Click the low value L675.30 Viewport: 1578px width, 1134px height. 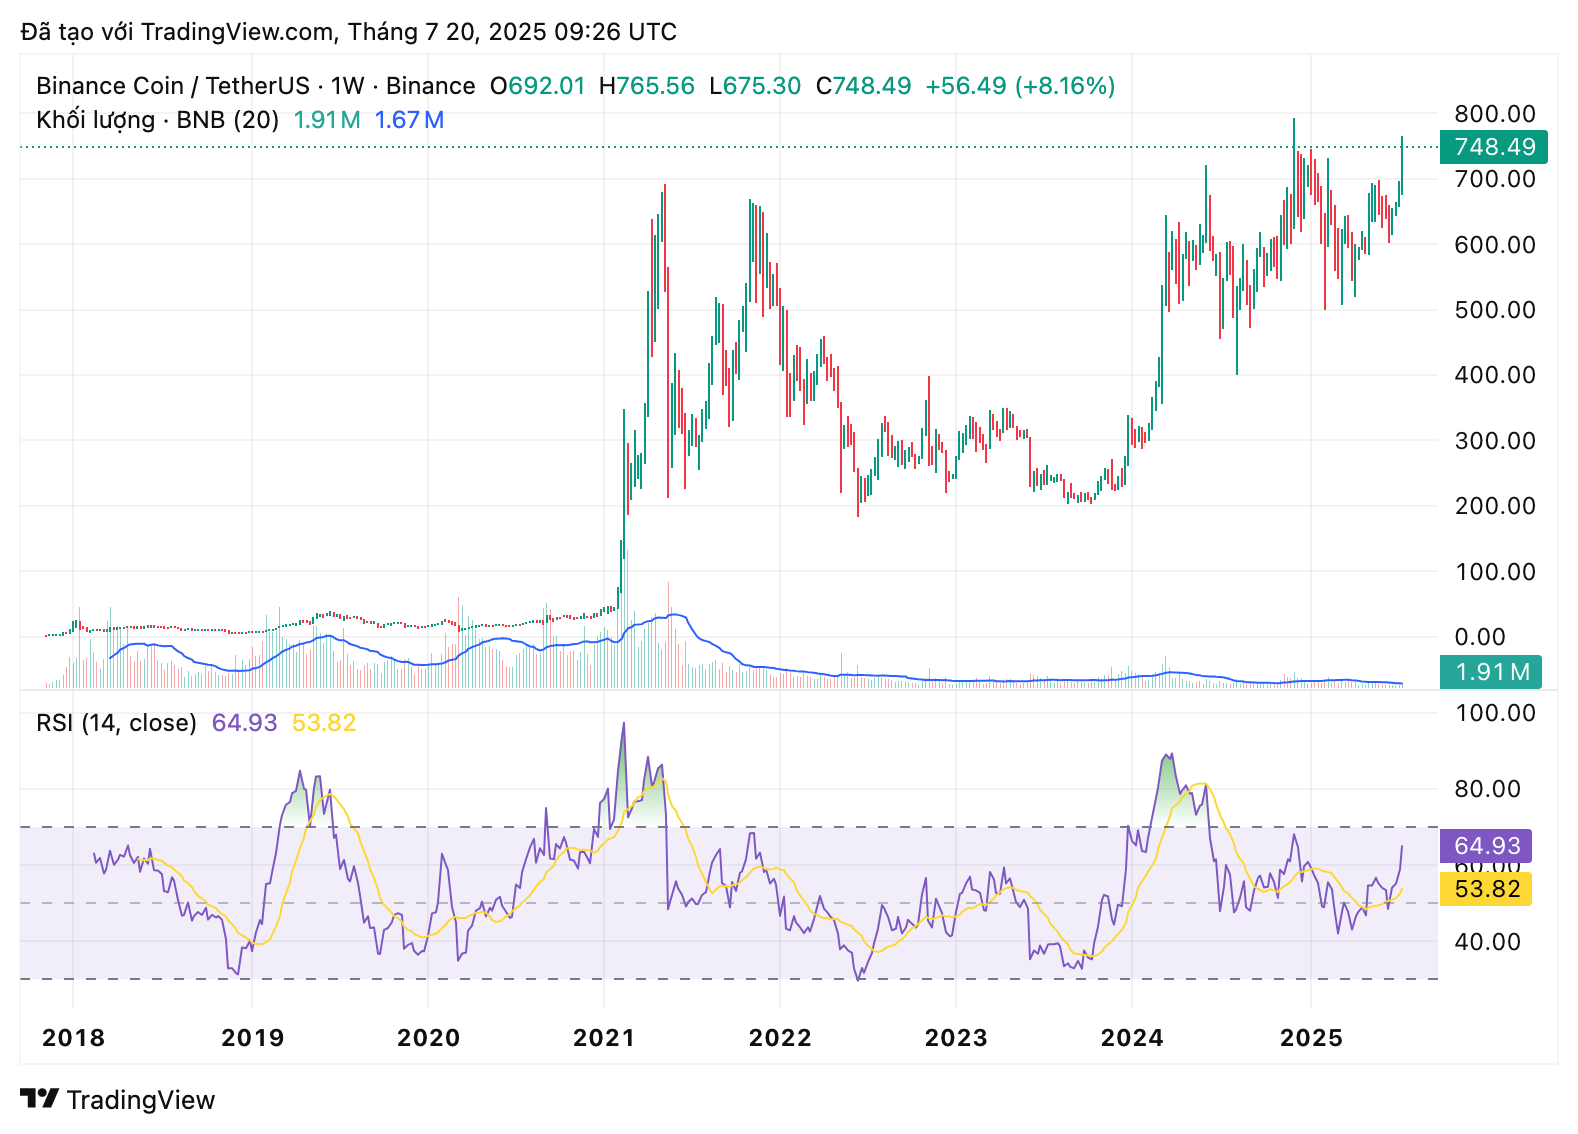click(x=755, y=86)
